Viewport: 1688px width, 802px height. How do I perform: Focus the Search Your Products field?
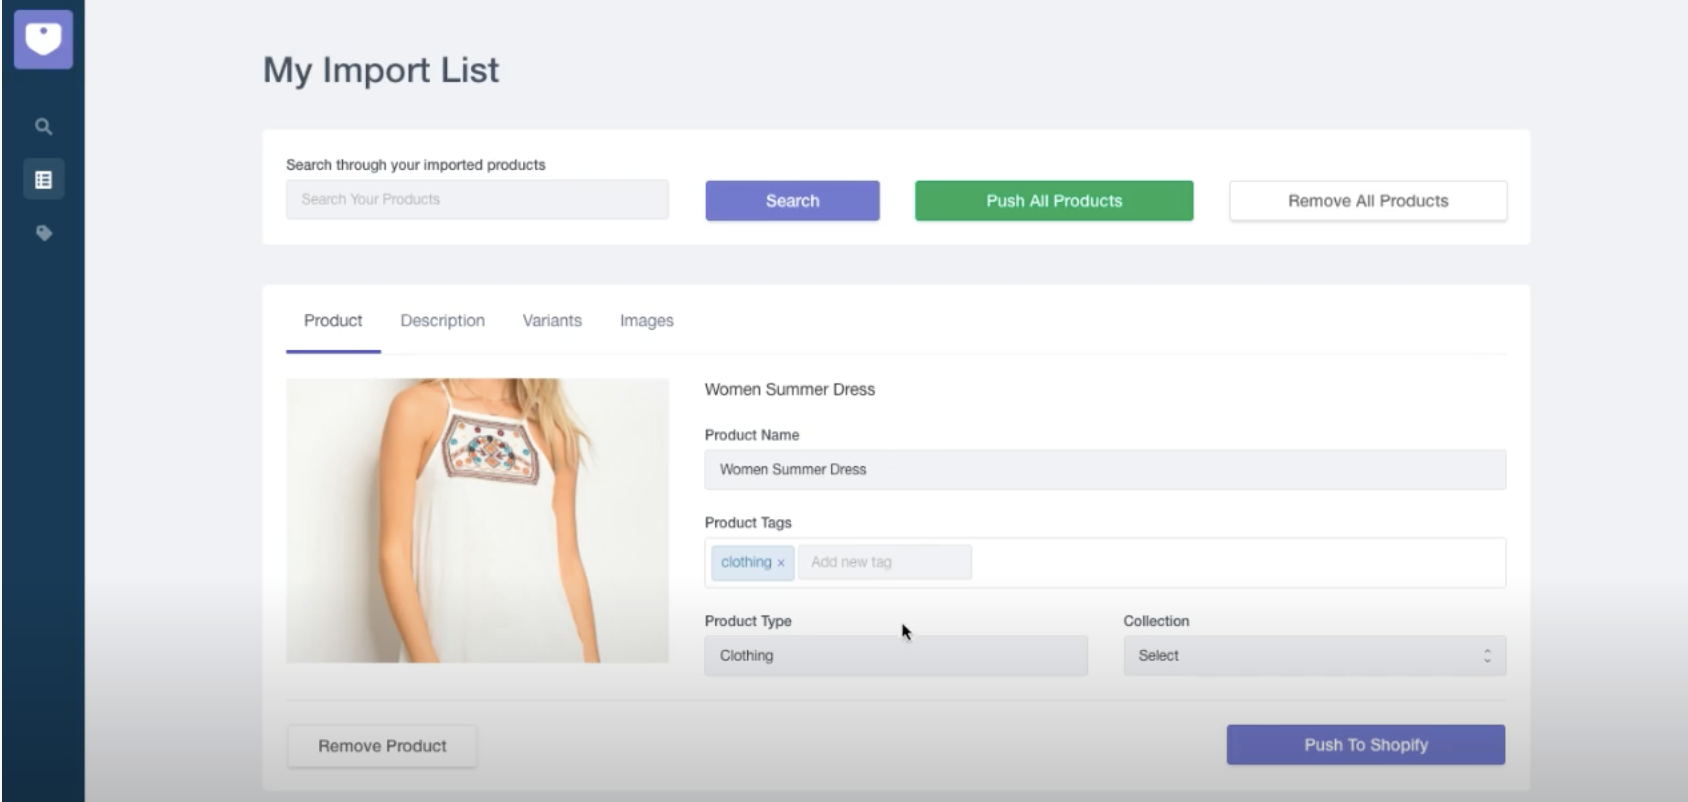click(x=477, y=200)
